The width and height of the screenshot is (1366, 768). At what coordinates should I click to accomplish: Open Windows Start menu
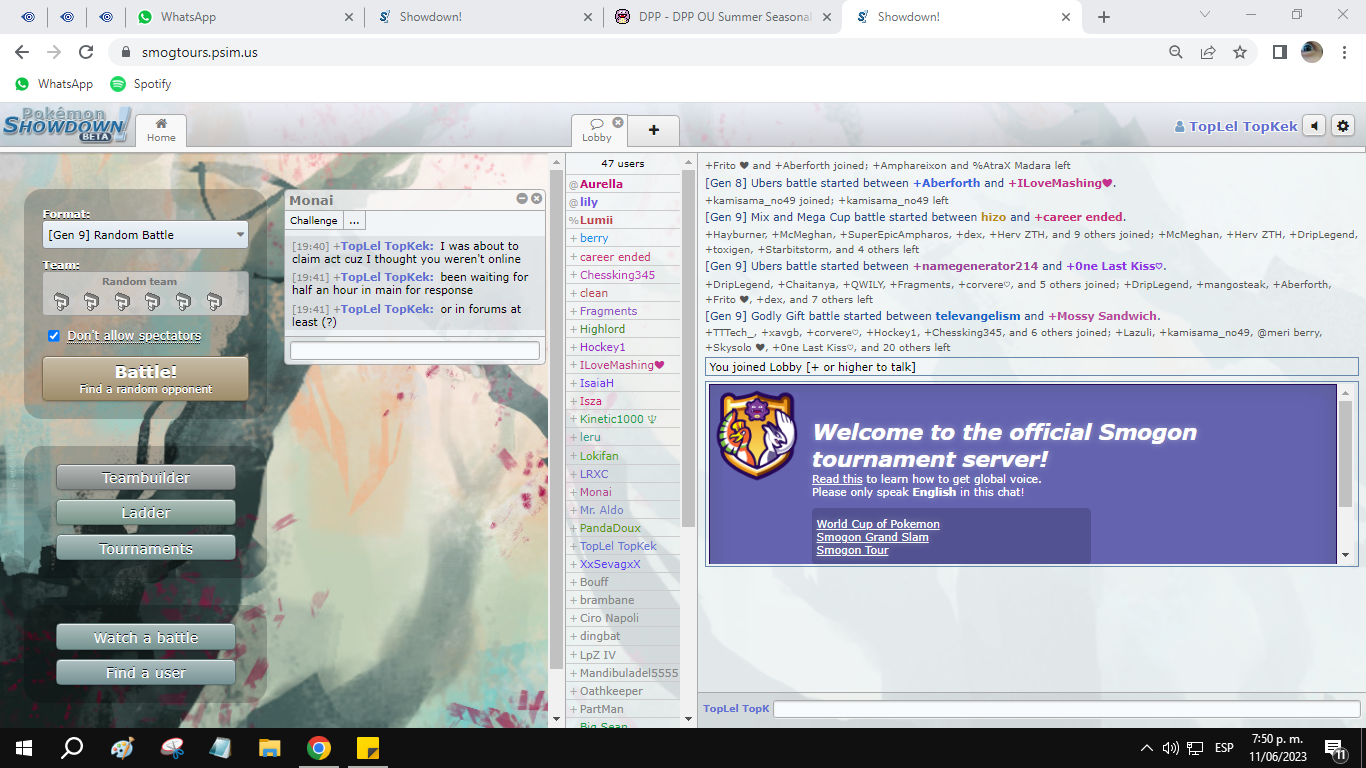tap(24, 748)
